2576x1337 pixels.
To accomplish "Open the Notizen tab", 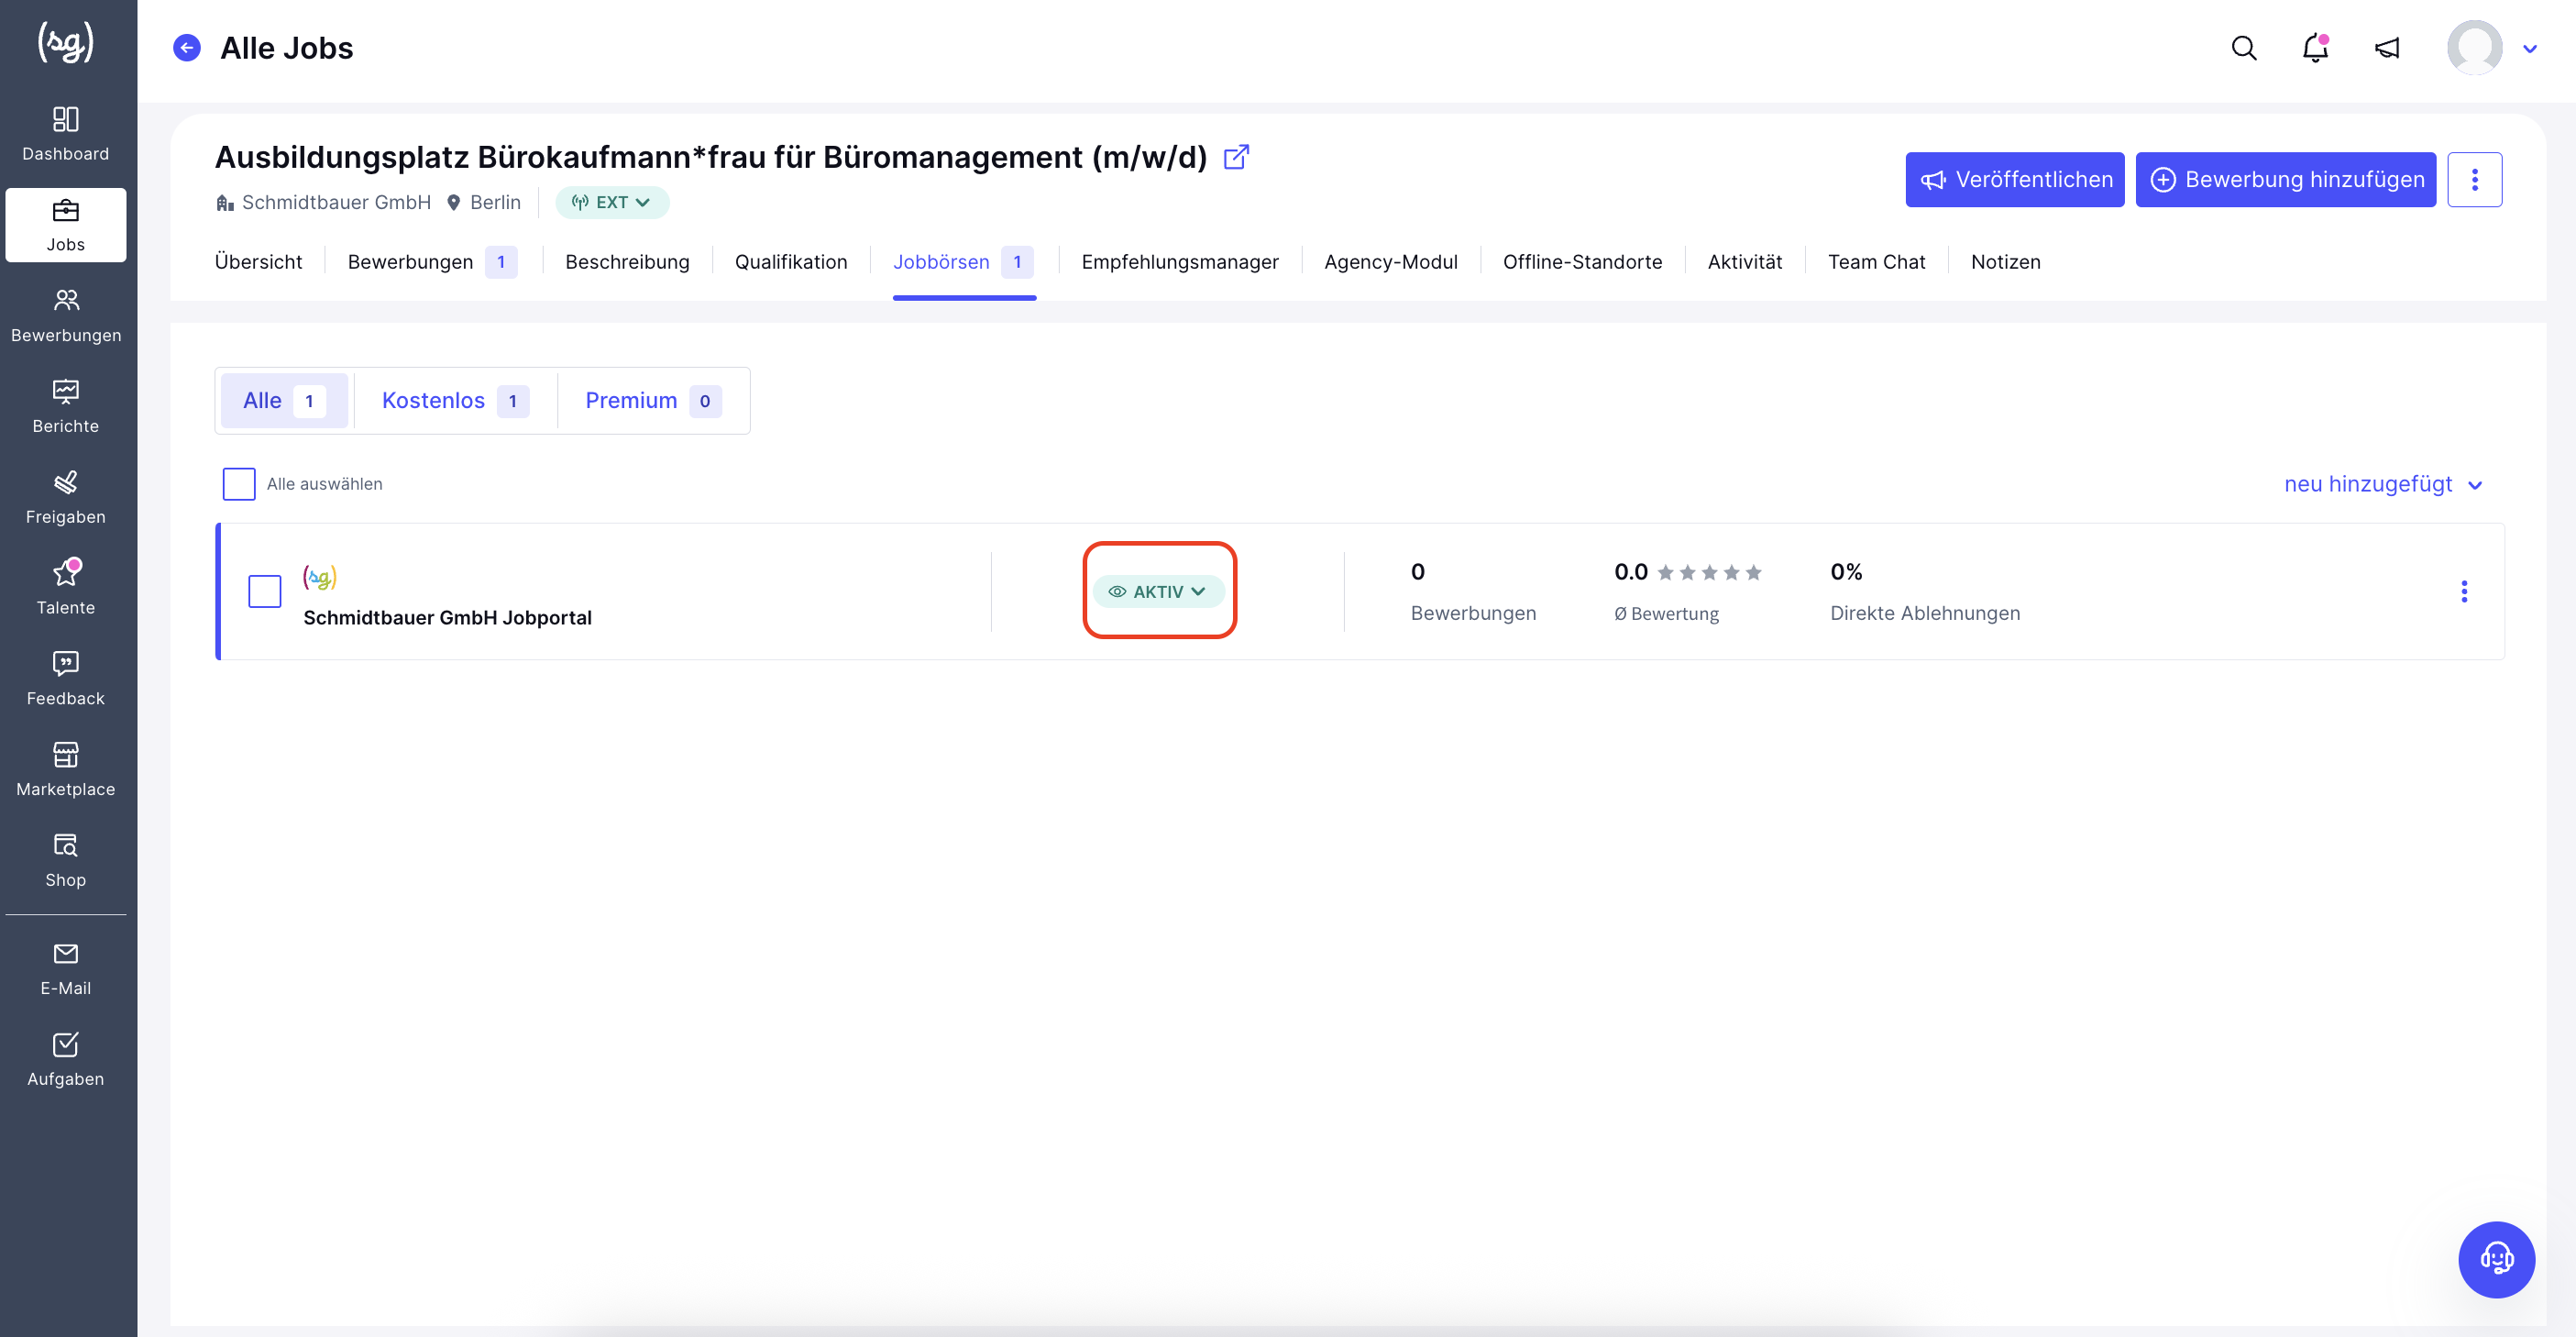I will pos(2005,262).
